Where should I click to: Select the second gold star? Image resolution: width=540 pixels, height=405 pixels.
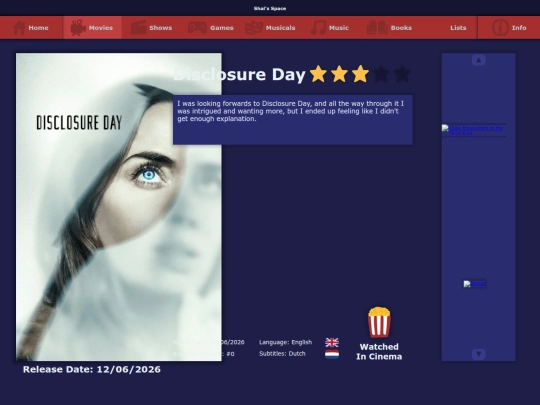click(339, 74)
